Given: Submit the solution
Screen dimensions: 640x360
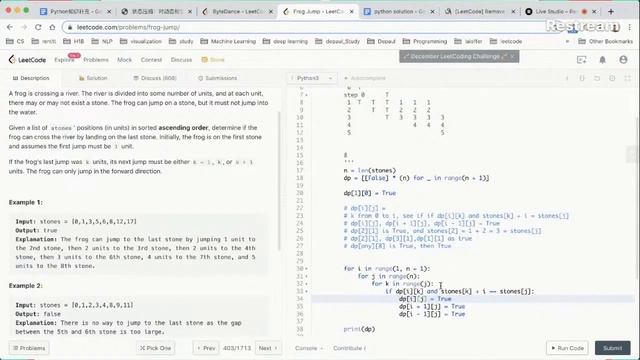Looking at the screenshot, I should point(613,348).
